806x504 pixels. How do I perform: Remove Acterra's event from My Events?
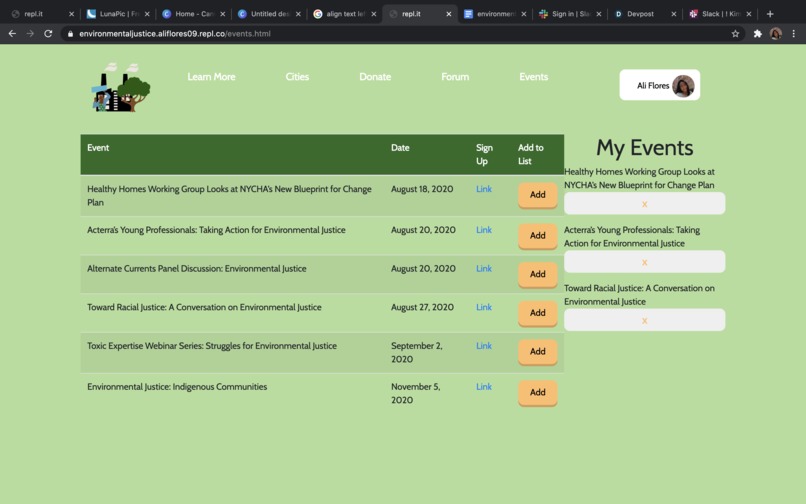(x=645, y=262)
